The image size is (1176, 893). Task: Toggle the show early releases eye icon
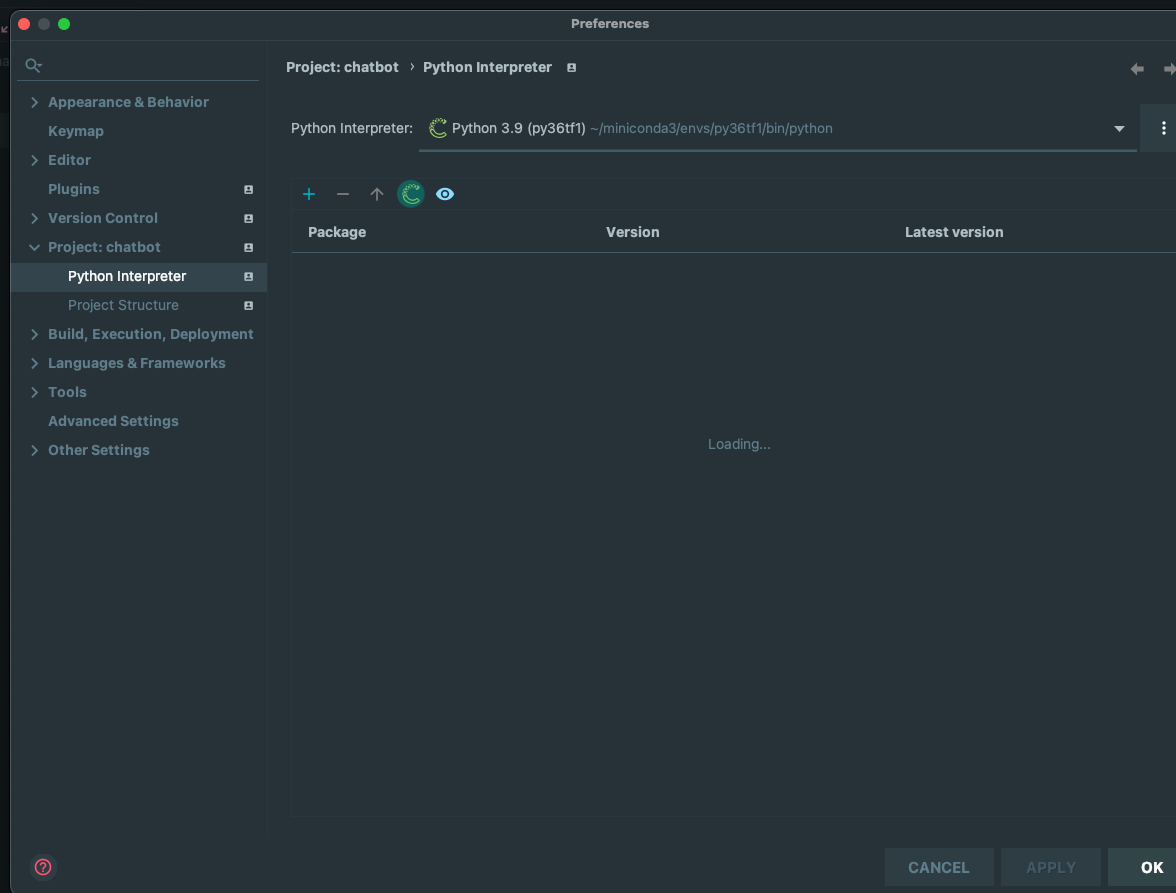(445, 194)
